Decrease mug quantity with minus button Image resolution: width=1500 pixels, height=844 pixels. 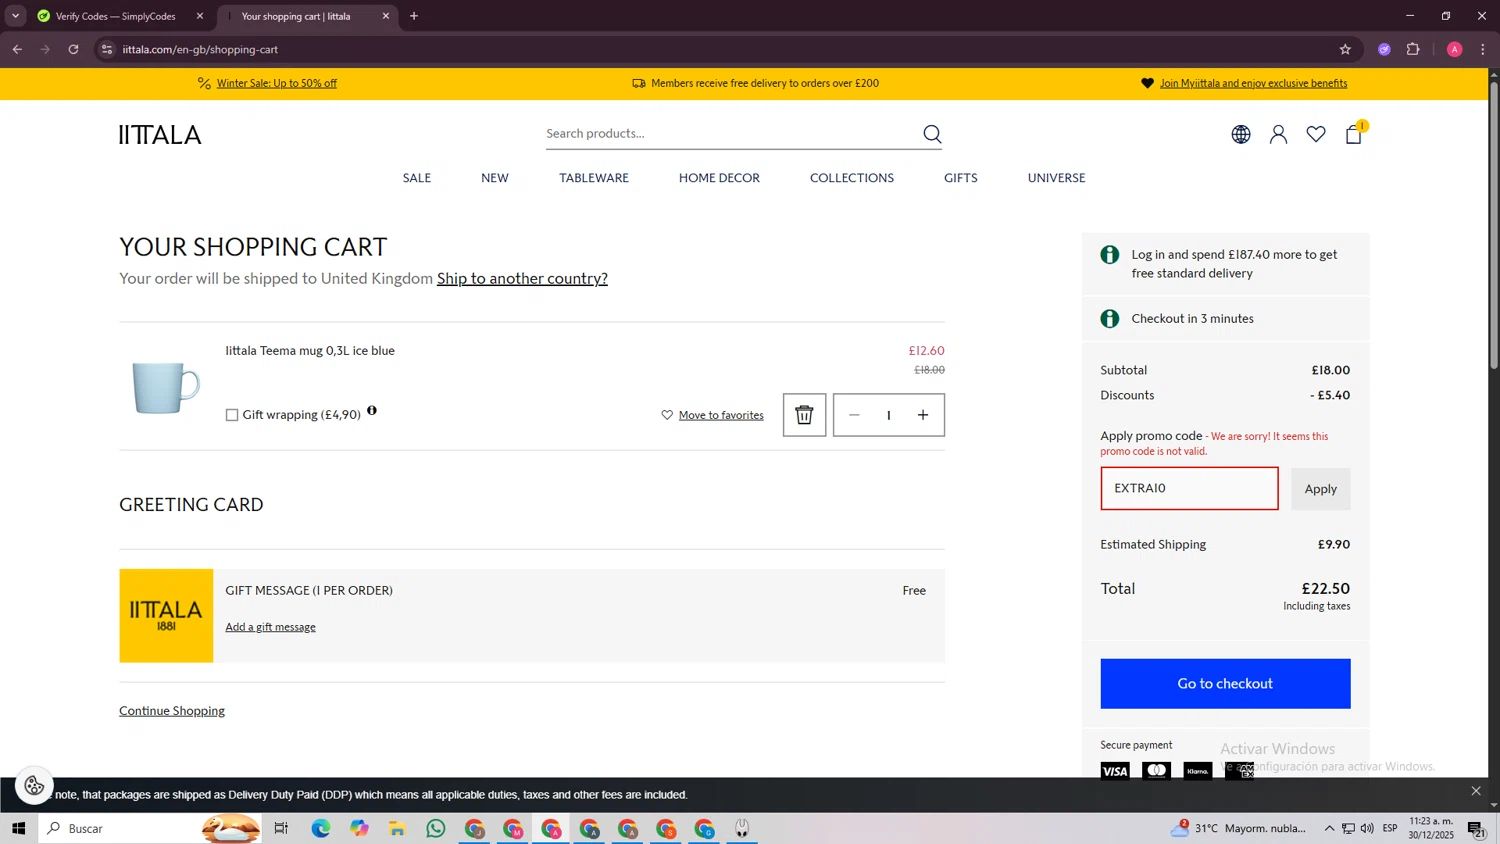click(854, 415)
